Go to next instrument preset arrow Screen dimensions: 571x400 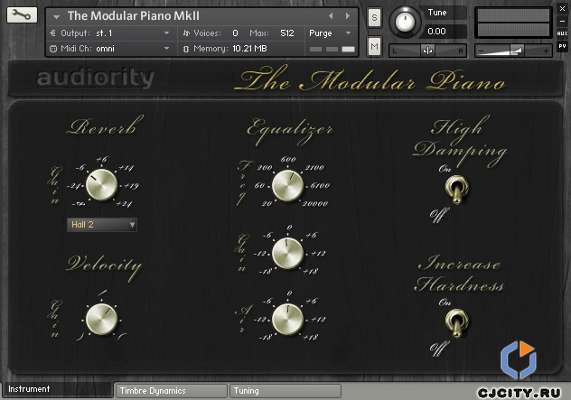point(347,16)
